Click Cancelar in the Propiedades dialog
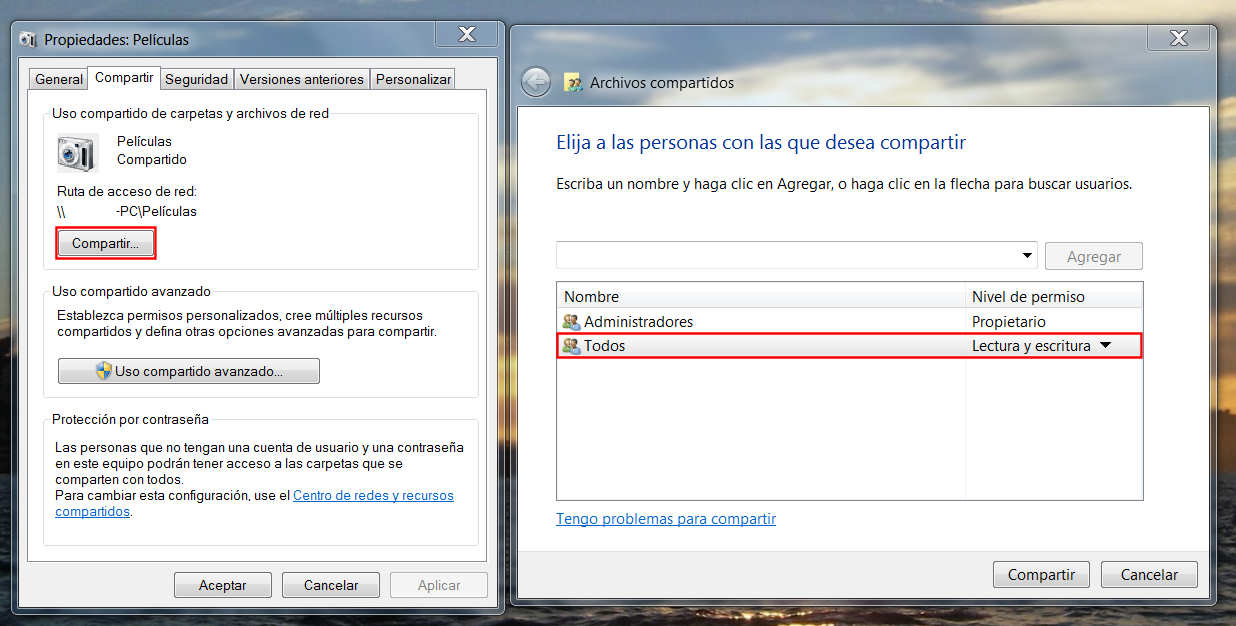This screenshot has width=1236, height=626. [331, 585]
